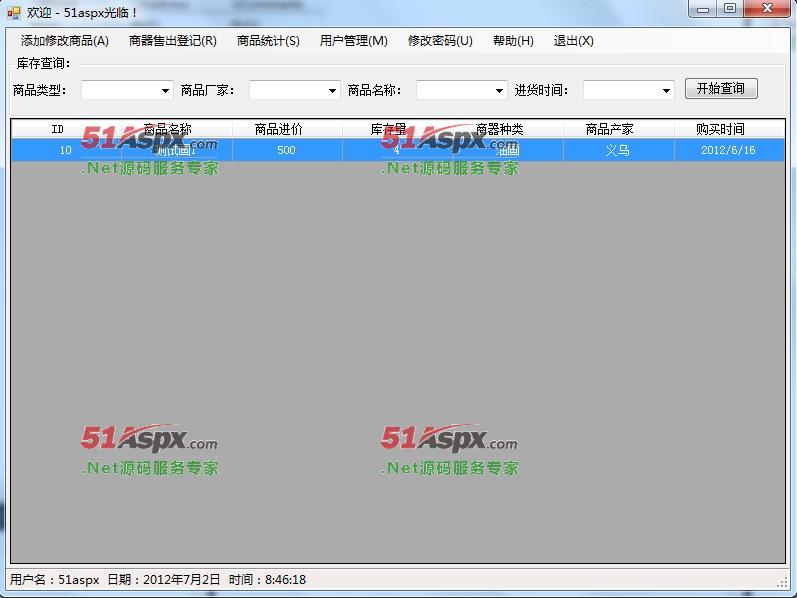Image resolution: width=797 pixels, height=598 pixels.
Task: Click the 购买时间 column header
Action: [729, 129]
